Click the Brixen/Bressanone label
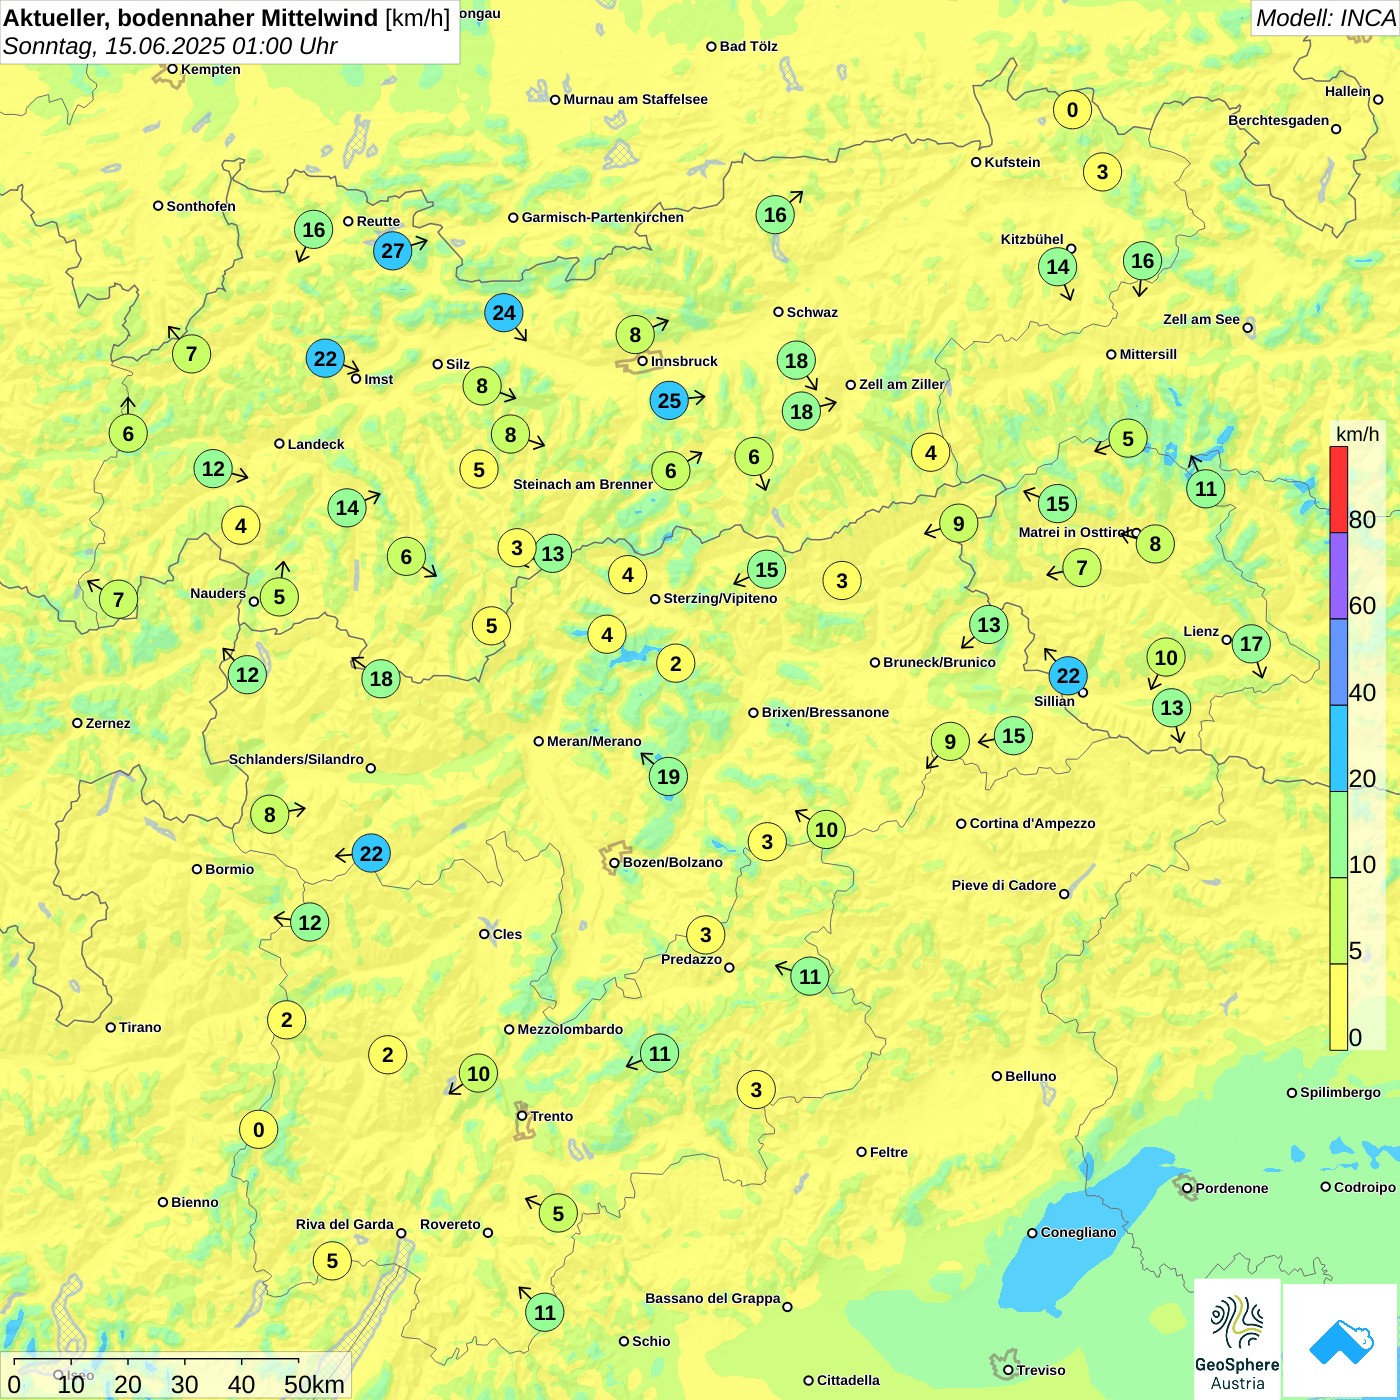This screenshot has width=1400, height=1400. click(825, 712)
